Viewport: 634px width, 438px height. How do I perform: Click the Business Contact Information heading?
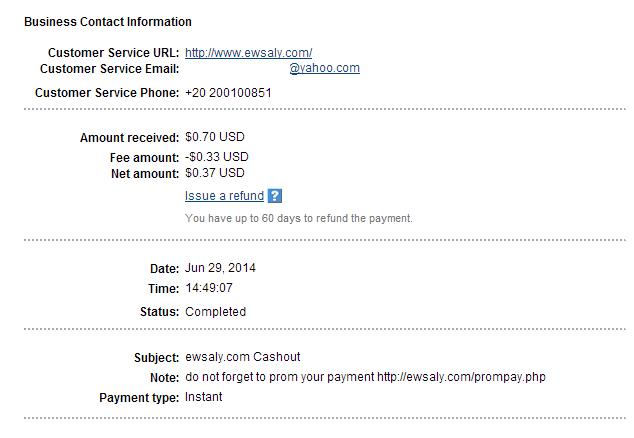(x=108, y=21)
